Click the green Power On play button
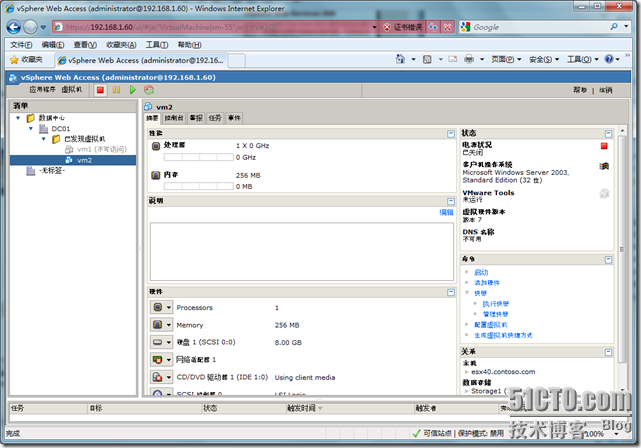641x448 pixels. click(132, 90)
